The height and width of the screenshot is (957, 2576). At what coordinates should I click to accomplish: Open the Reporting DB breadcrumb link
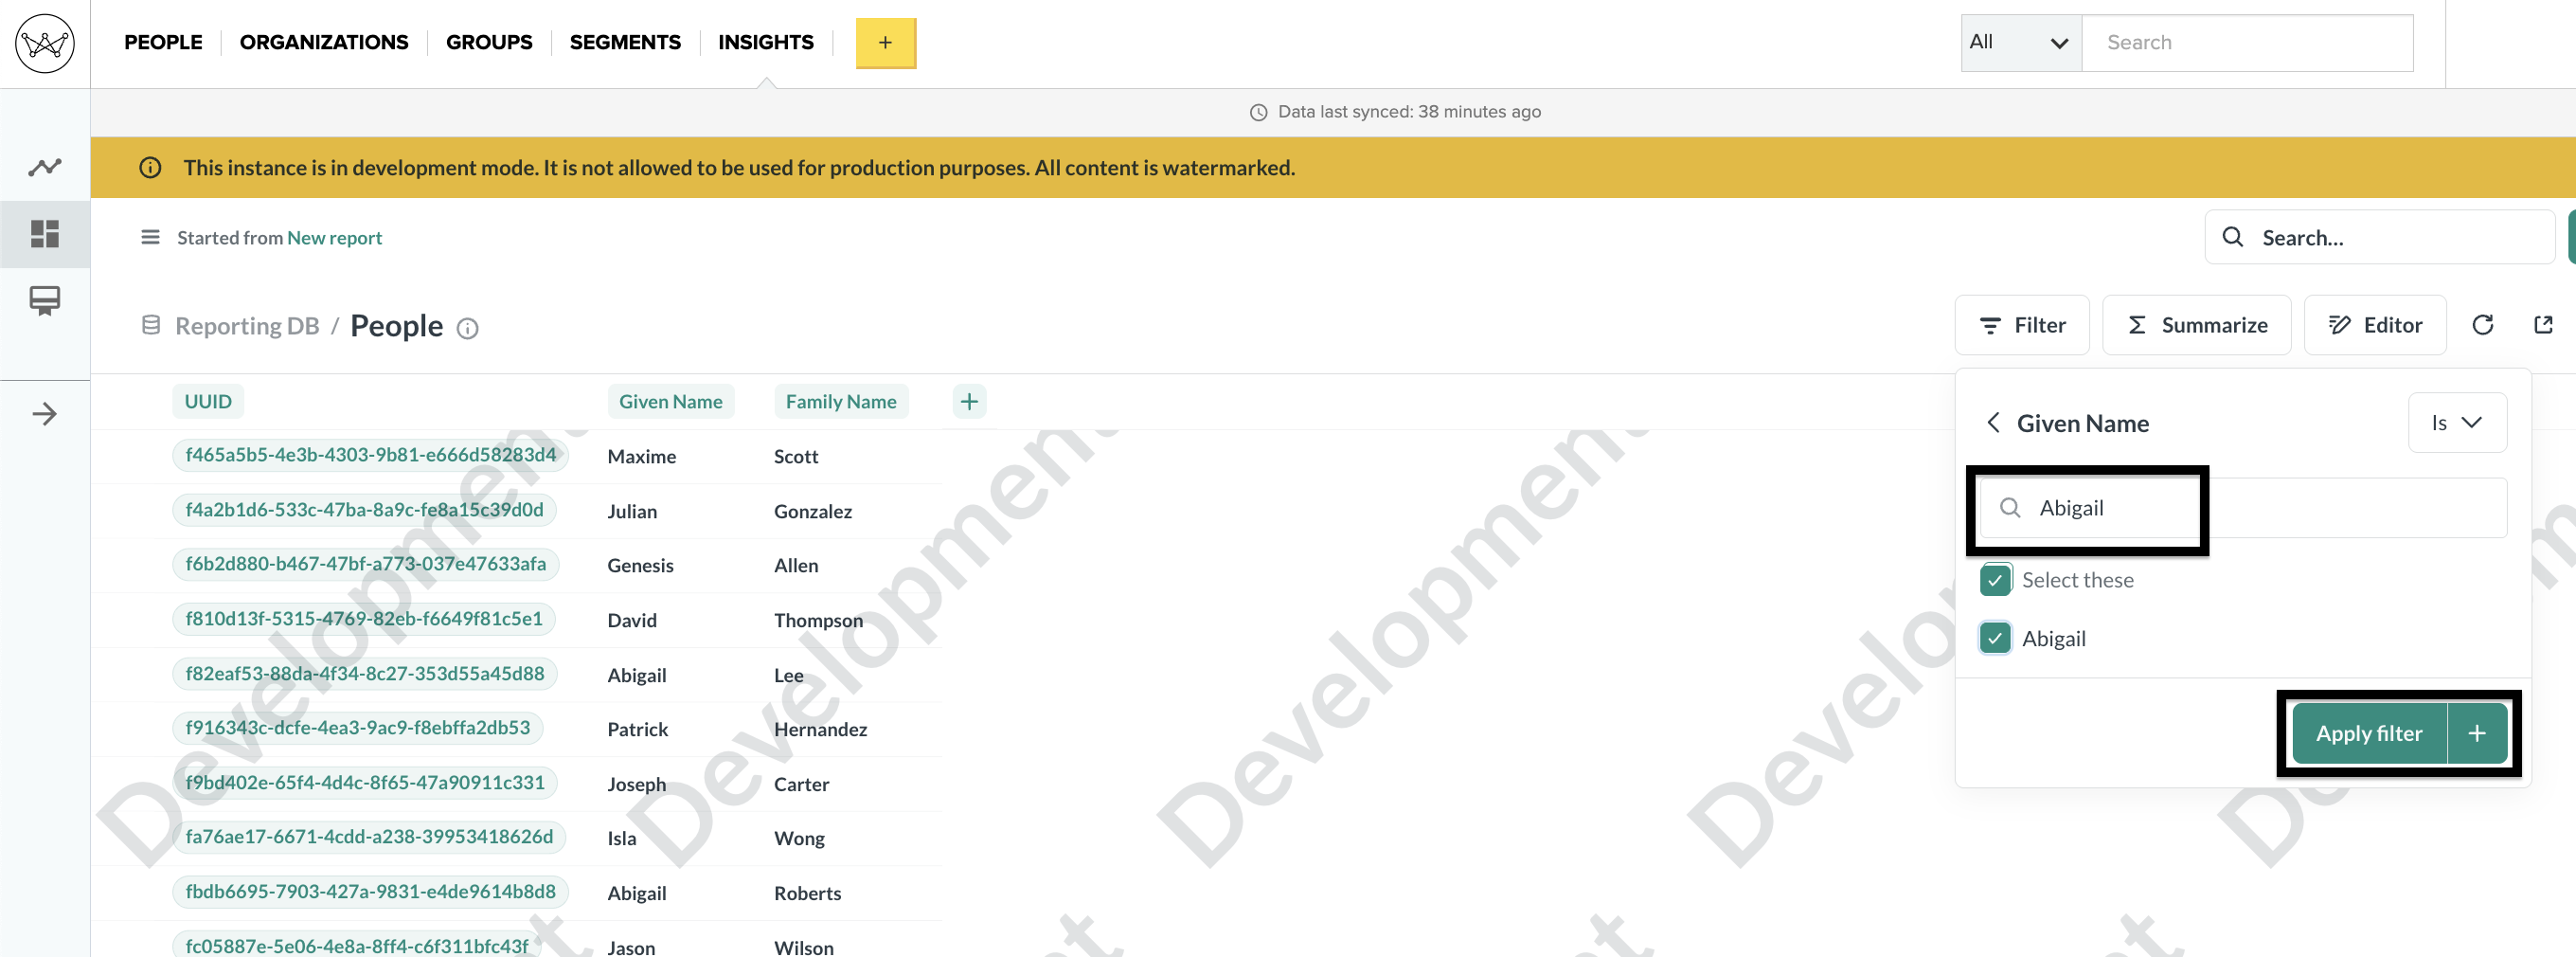coord(247,326)
